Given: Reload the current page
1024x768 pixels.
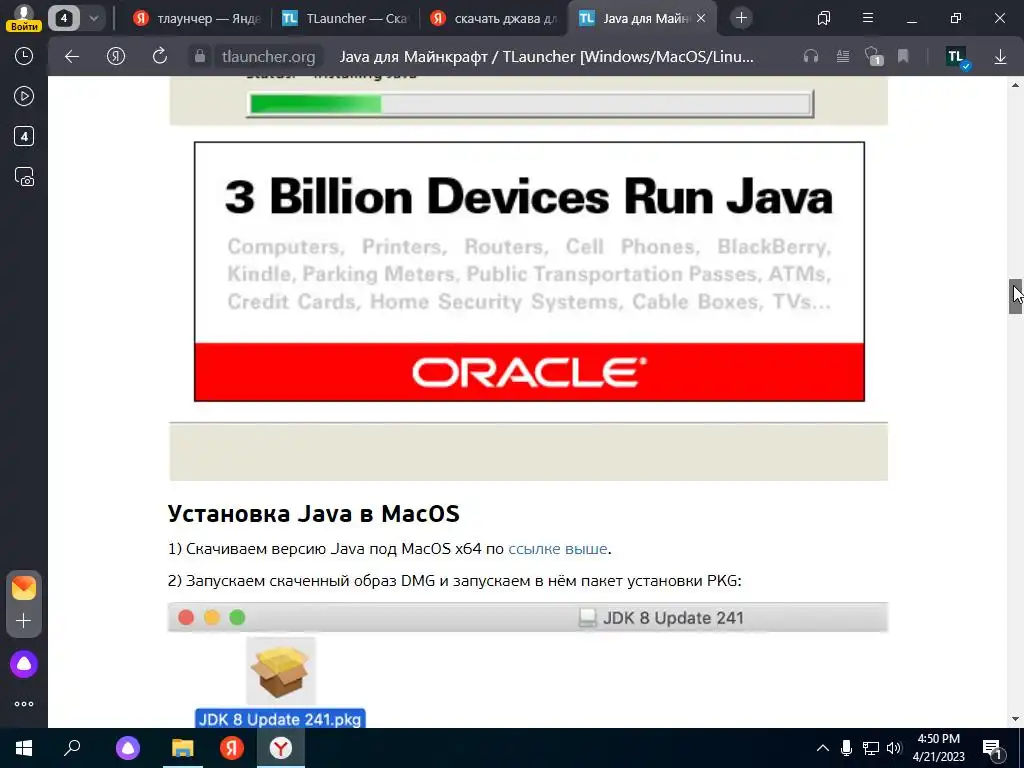Looking at the screenshot, I should pos(160,57).
